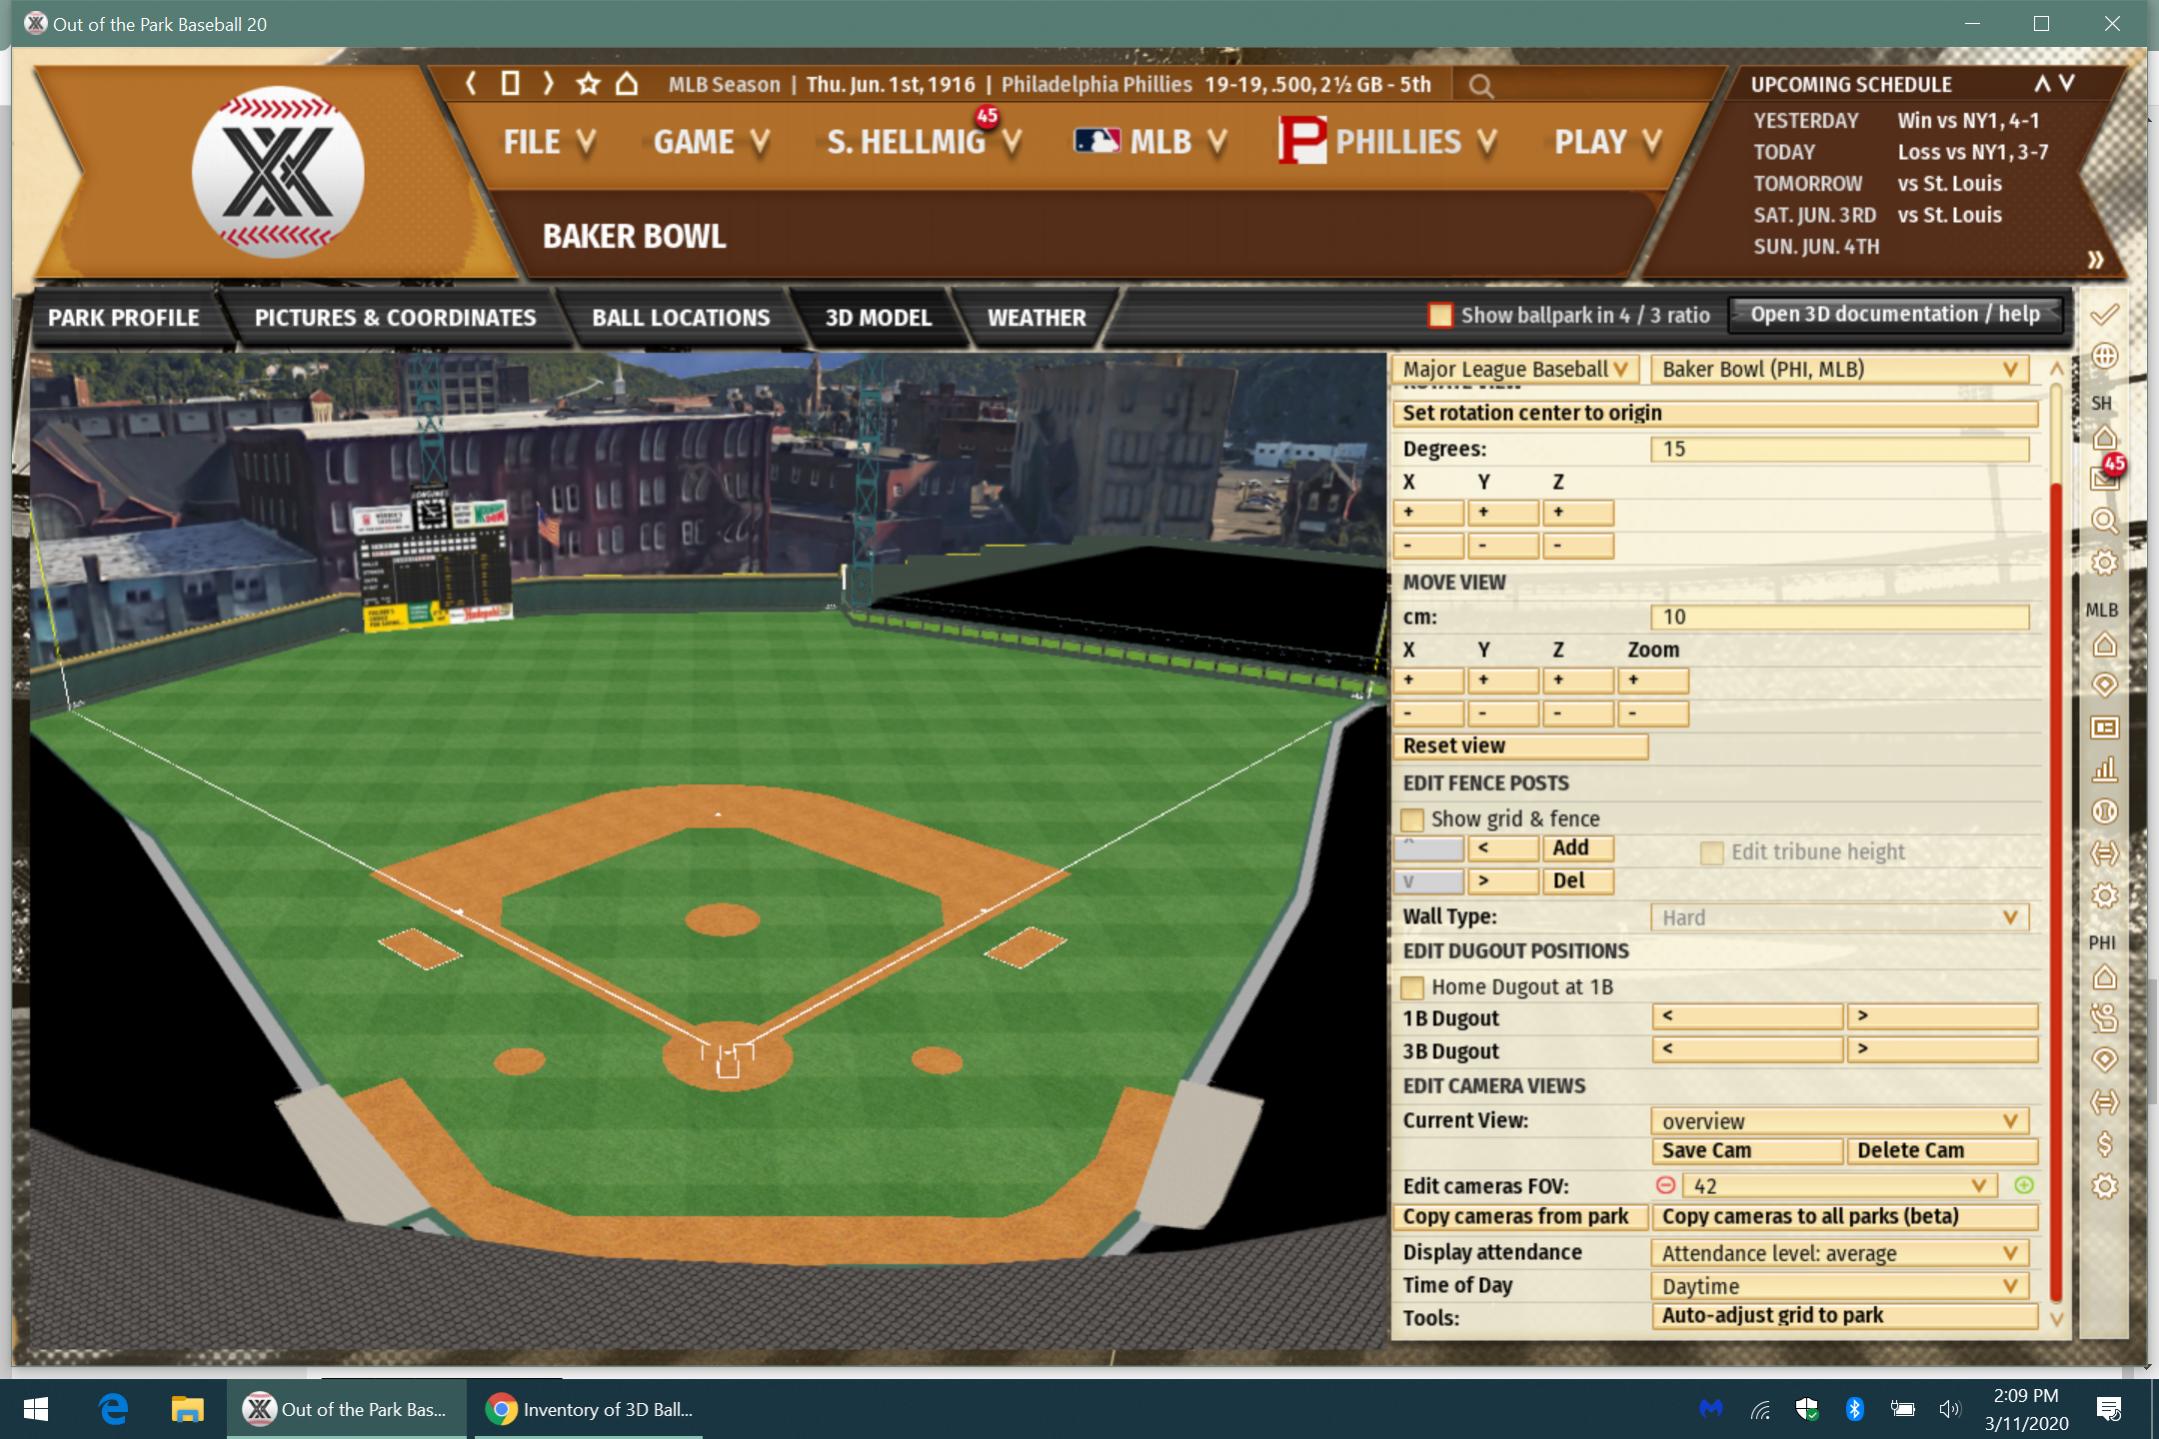Switch to the PICTURES & COORDINATES tab
Image resolution: width=2159 pixels, height=1439 pixels.
click(x=395, y=318)
